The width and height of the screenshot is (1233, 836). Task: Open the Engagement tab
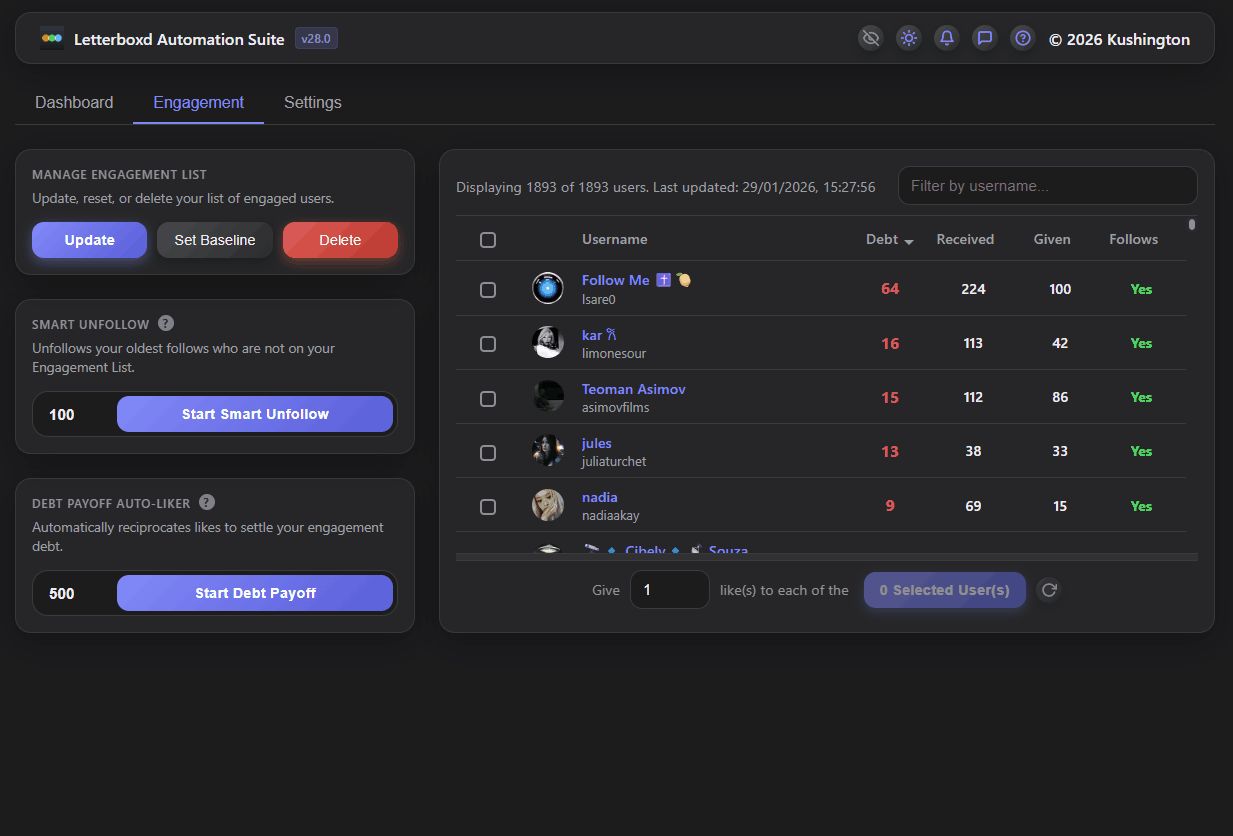[x=198, y=102]
